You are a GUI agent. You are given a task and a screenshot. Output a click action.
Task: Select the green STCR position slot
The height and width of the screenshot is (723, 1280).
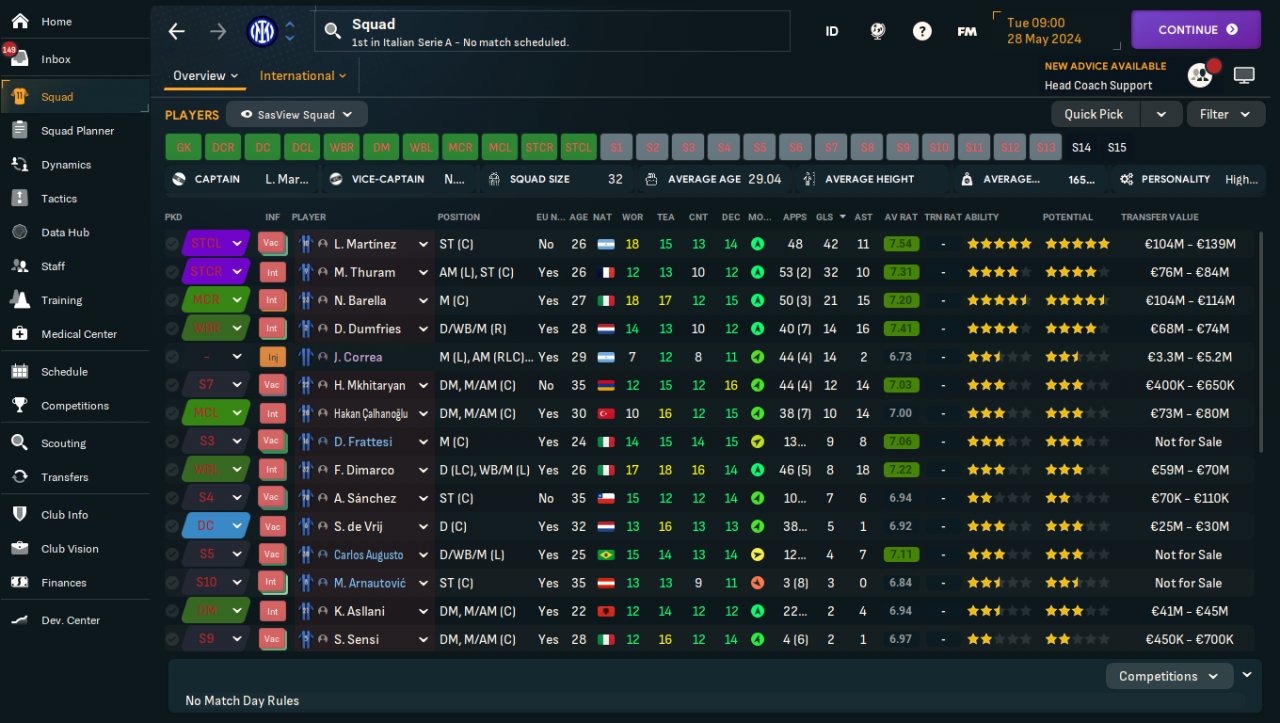pos(539,147)
